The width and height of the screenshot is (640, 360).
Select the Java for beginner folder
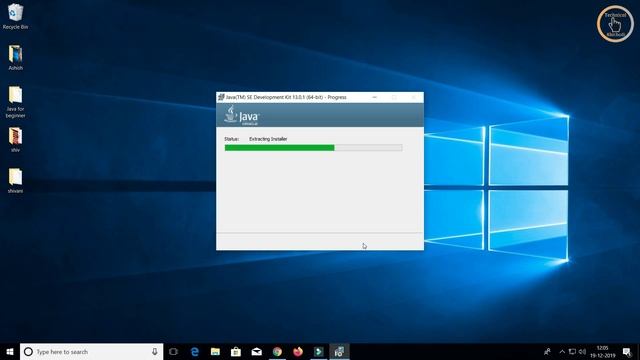tap(16, 102)
